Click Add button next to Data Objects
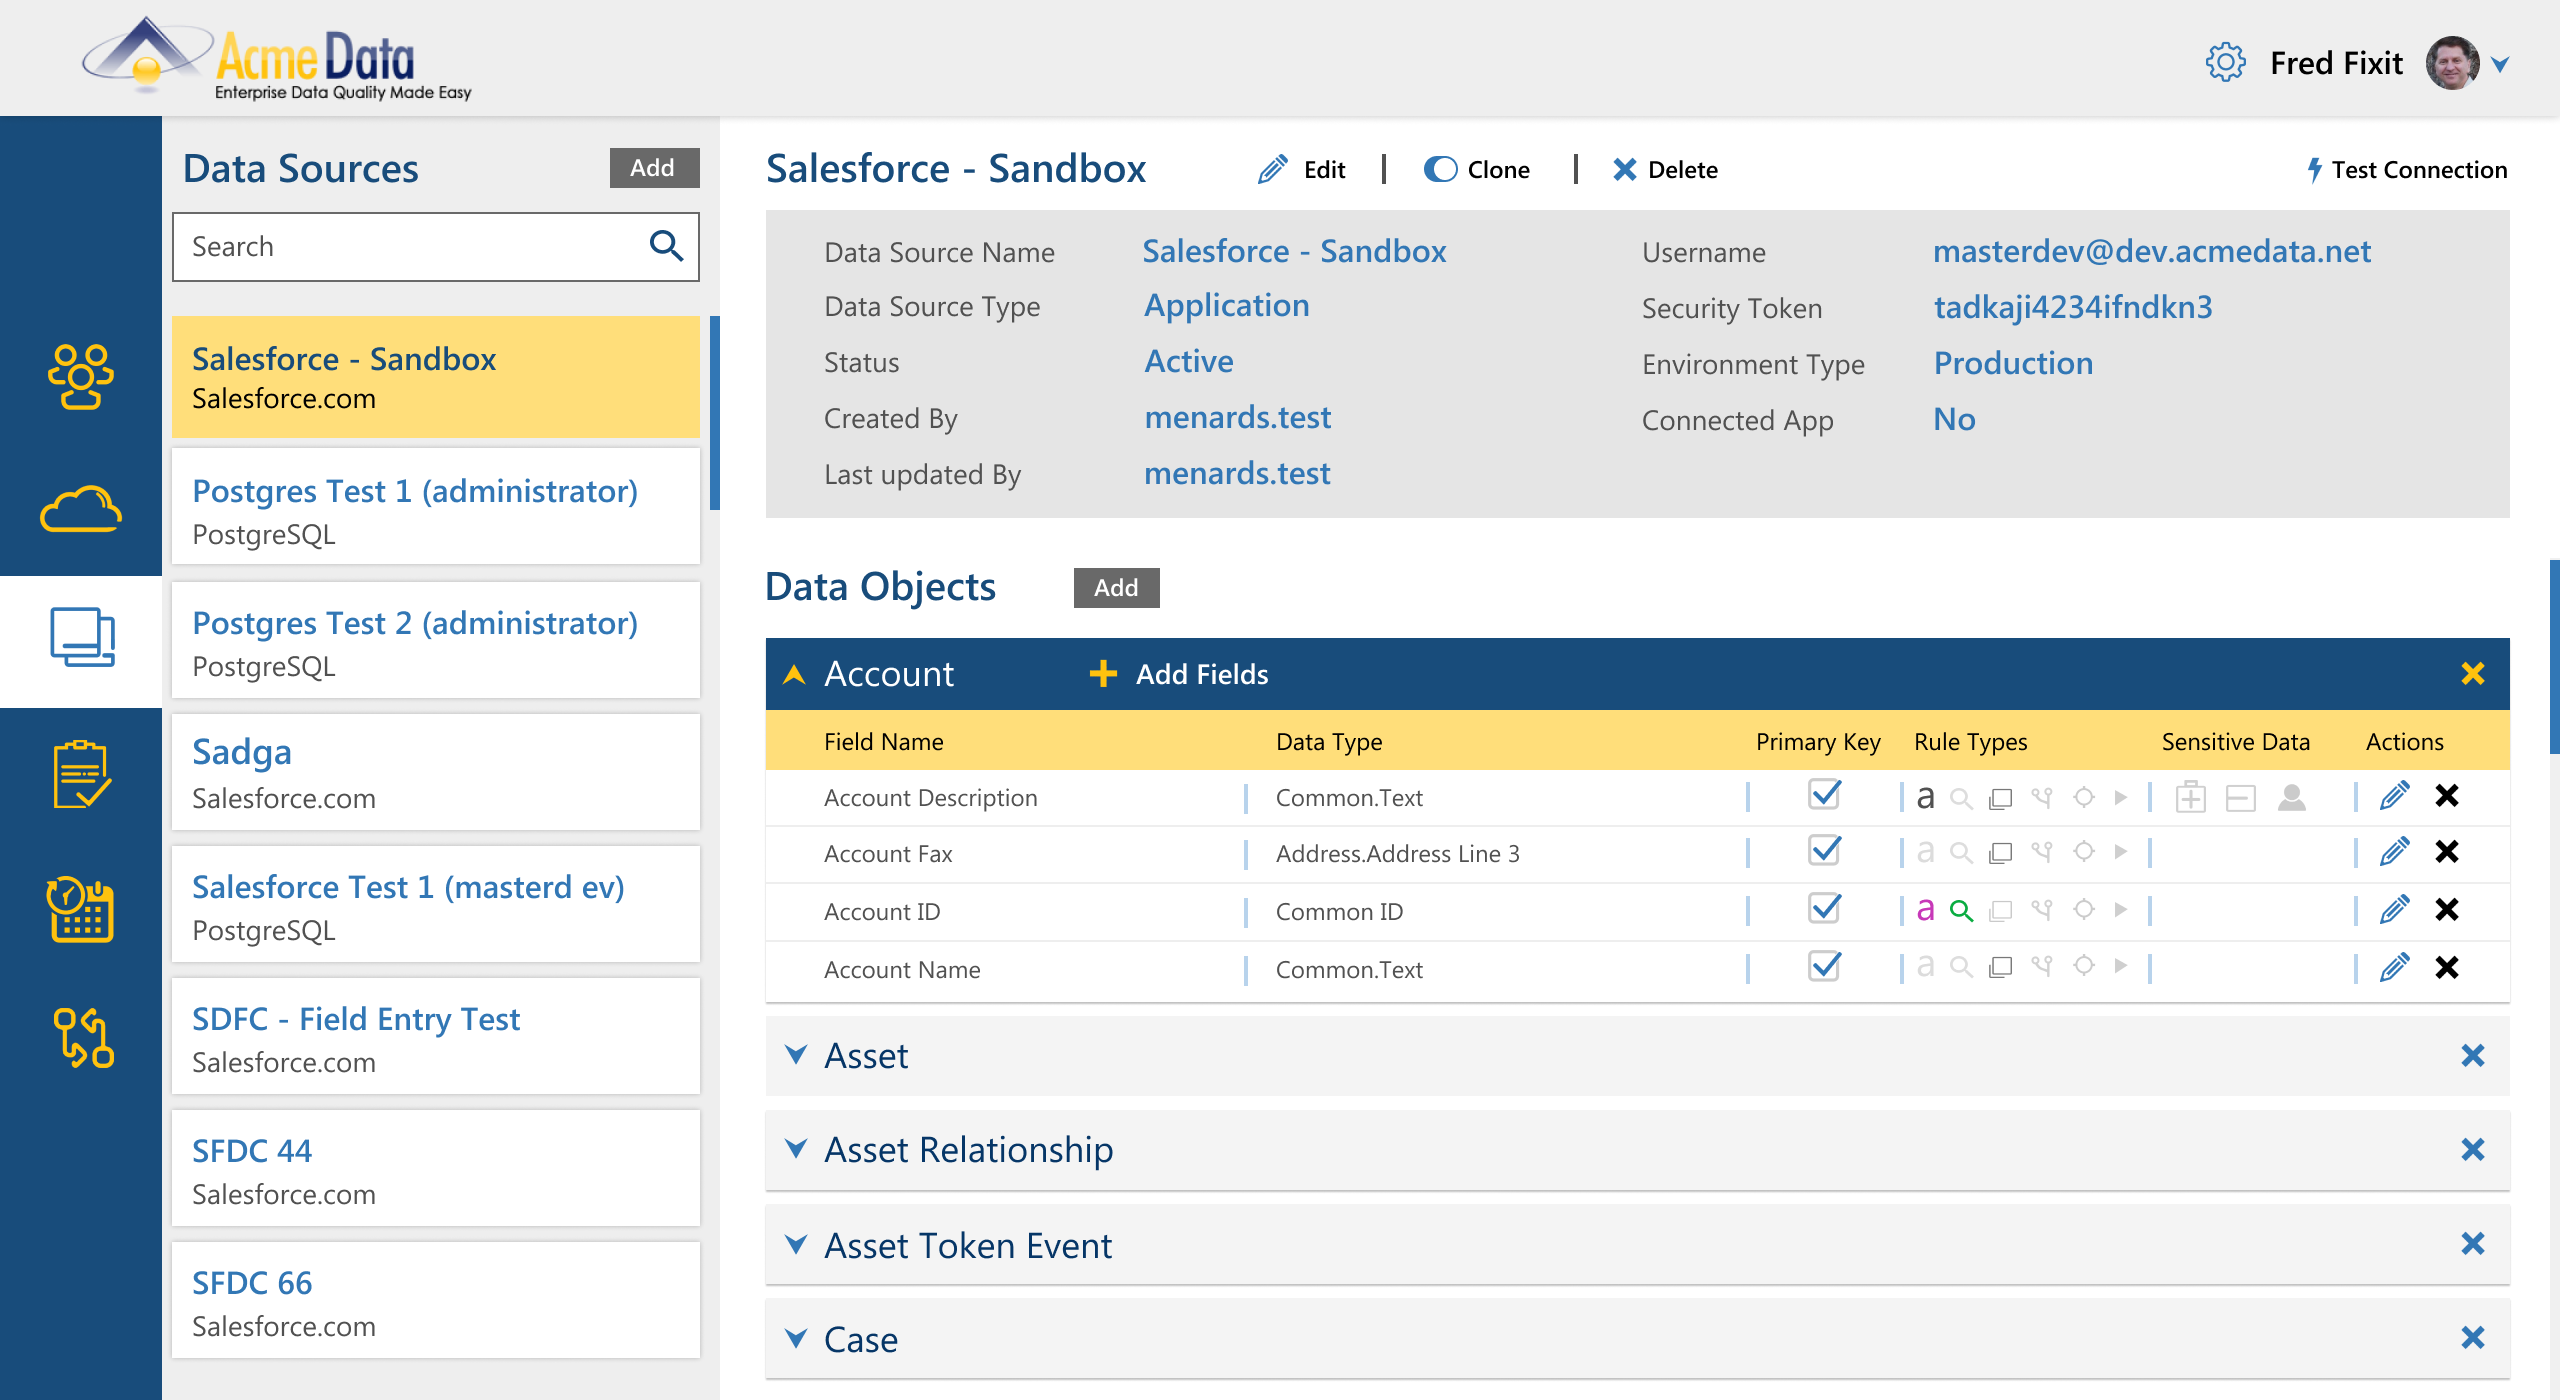The height and width of the screenshot is (1400, 2560). coord(1116,588)
